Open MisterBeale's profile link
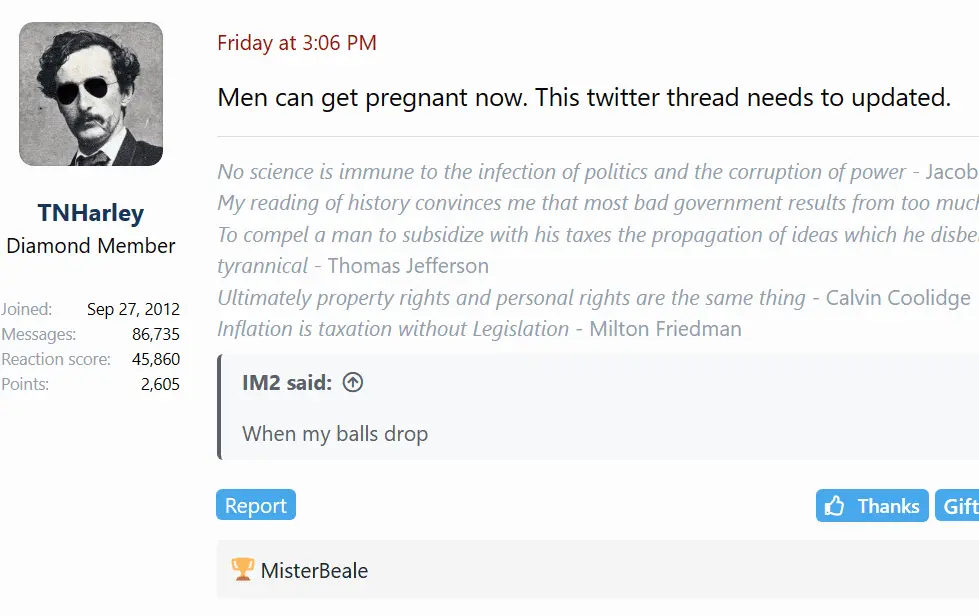This screenshot has width=979, height=616. pyautogui.click(x=314, y=571)
